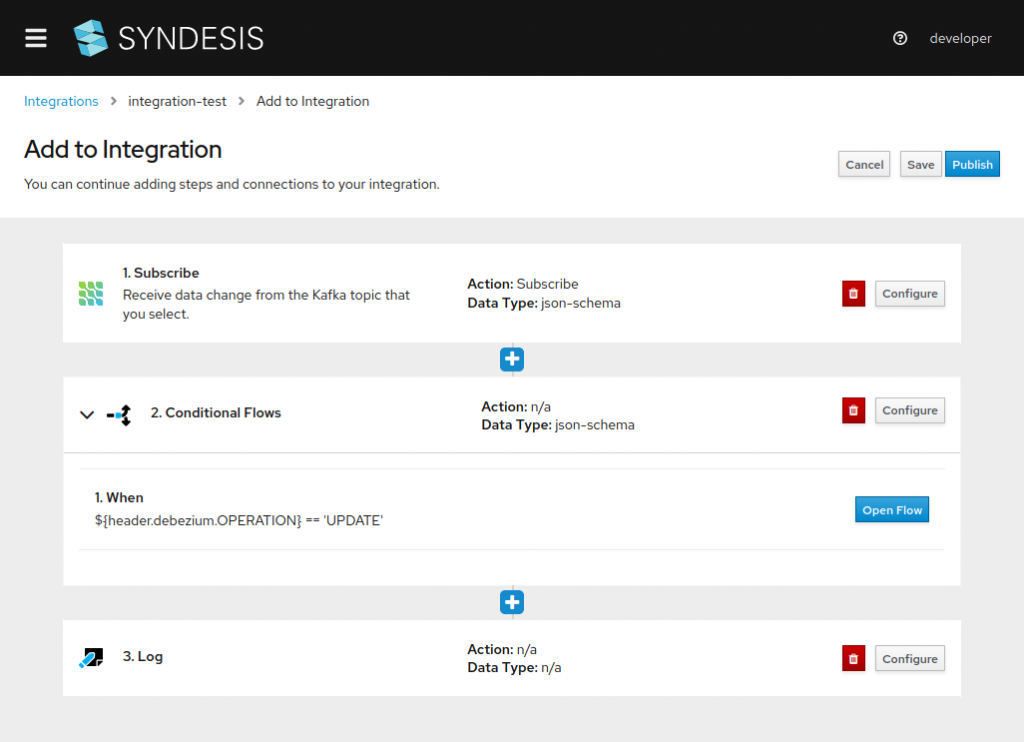The image size is (1024, 742).
Task: Delete the Log step with trash icon
Action: (x=853, y=659)
